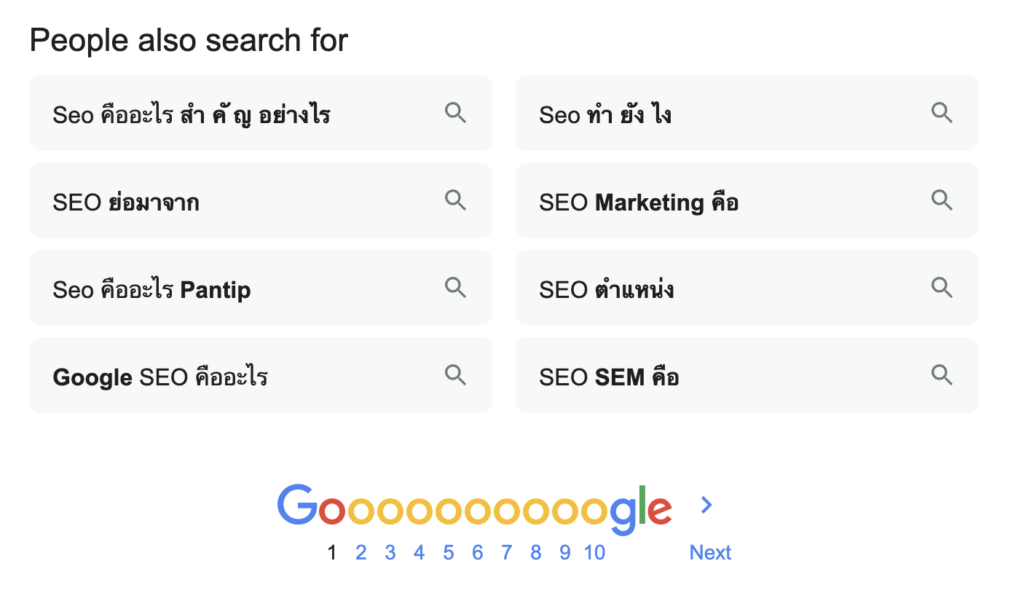Screen dimensions: 1024x593
Task: Click search icon beside "Seo คืออะไร สำคัญอย่างไร"
Action: click(455, 113)
